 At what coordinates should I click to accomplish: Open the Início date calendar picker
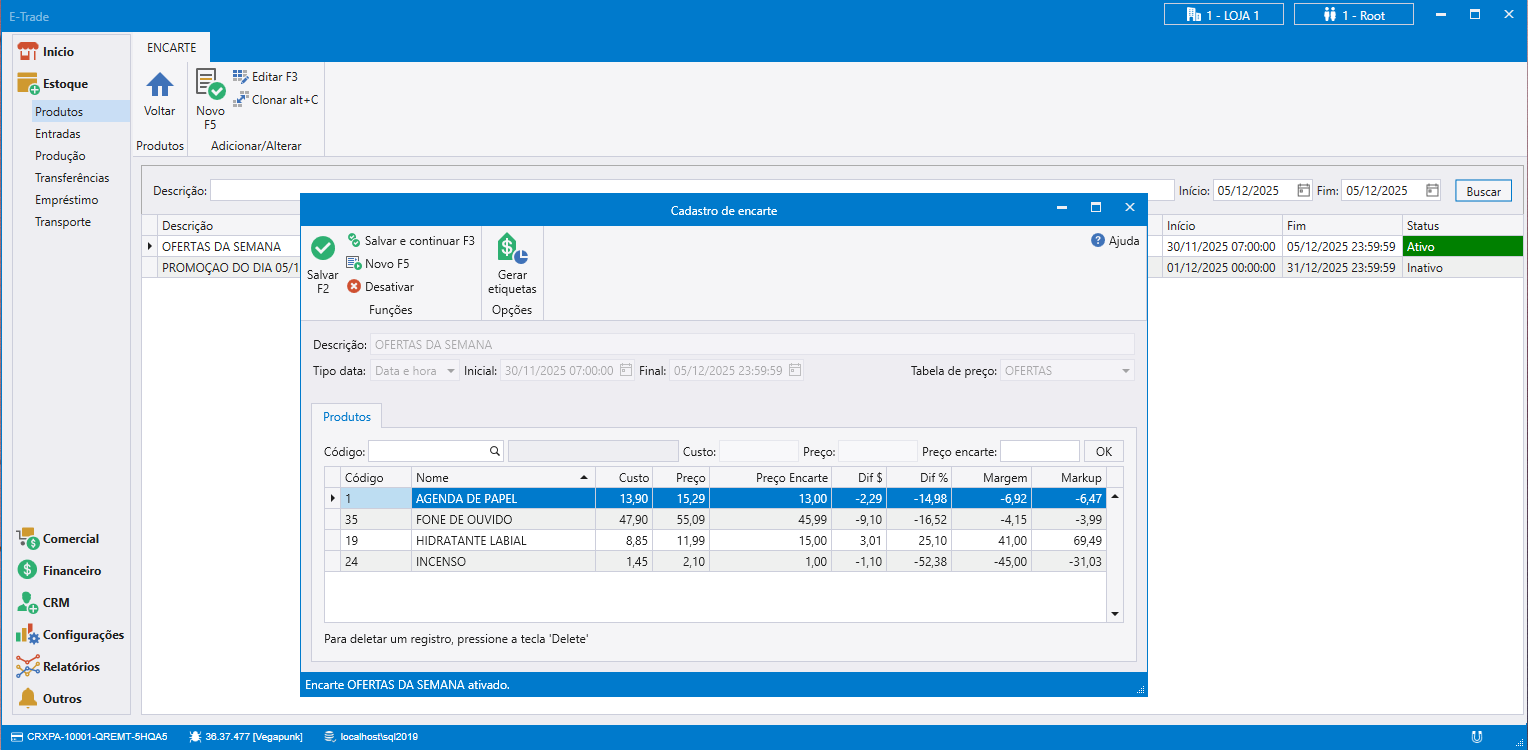(1303, 190)
